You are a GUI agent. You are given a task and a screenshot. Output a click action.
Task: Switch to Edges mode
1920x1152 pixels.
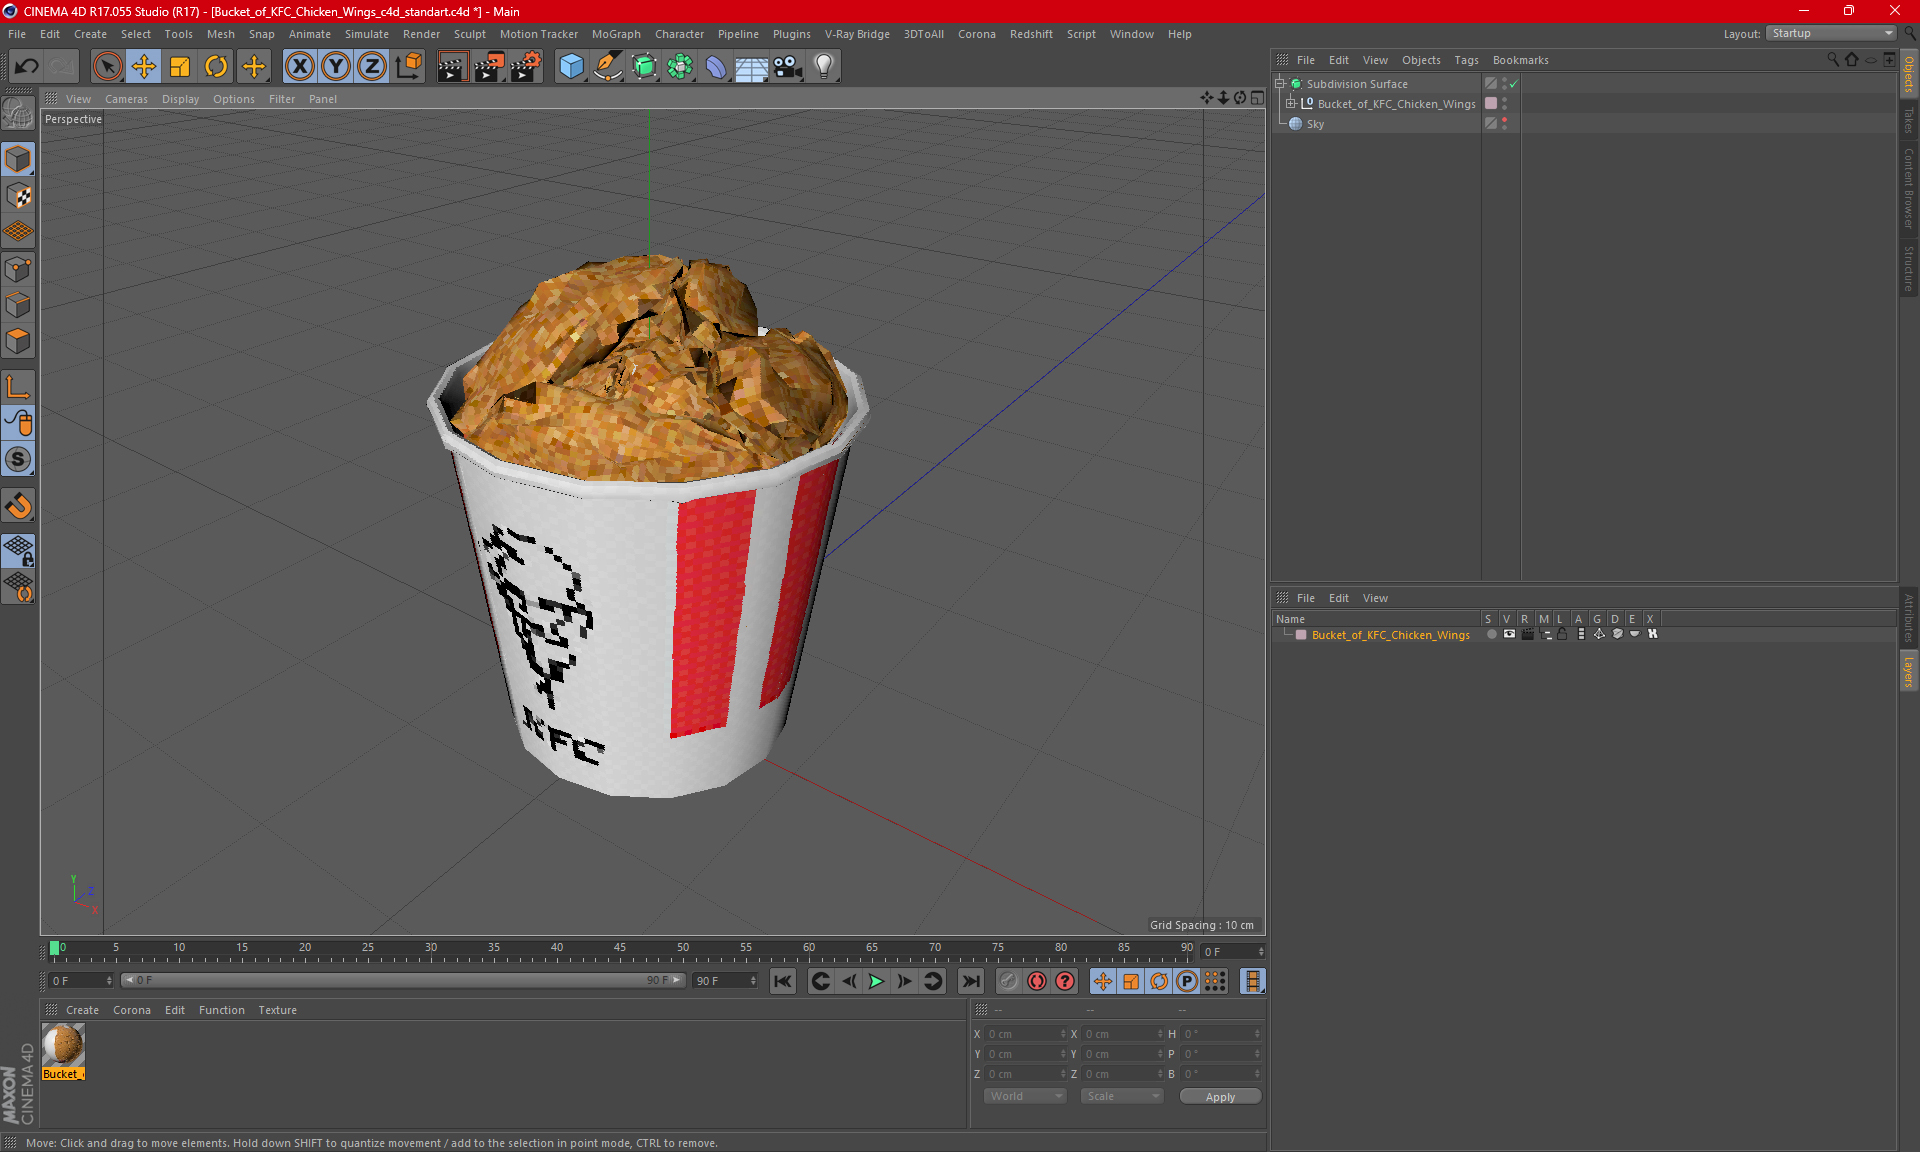coord(18,305)
